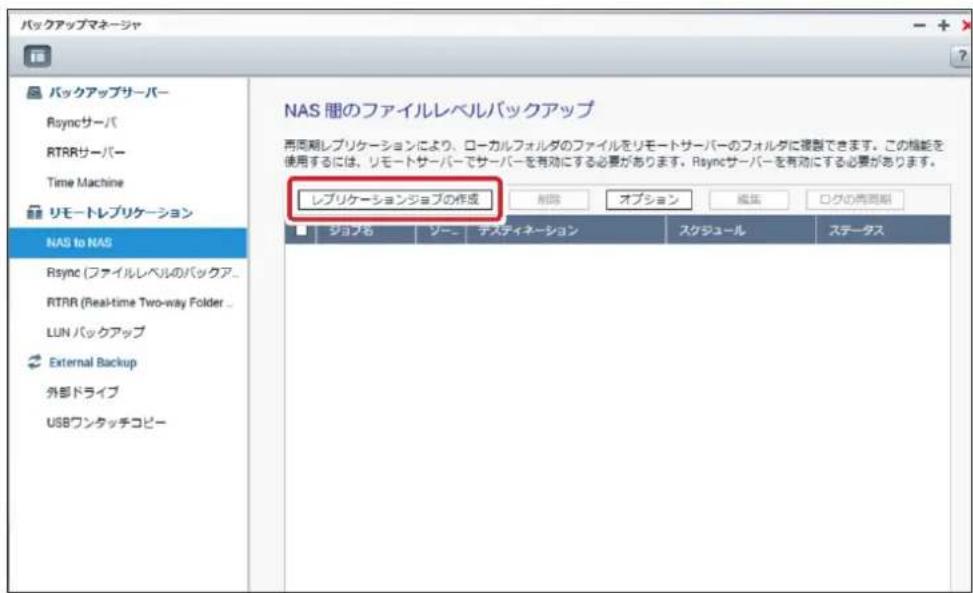Viewport: 973px width, 593px height.
Task: Click the External Backup sync icon
Action: click(x=34, y=362)
